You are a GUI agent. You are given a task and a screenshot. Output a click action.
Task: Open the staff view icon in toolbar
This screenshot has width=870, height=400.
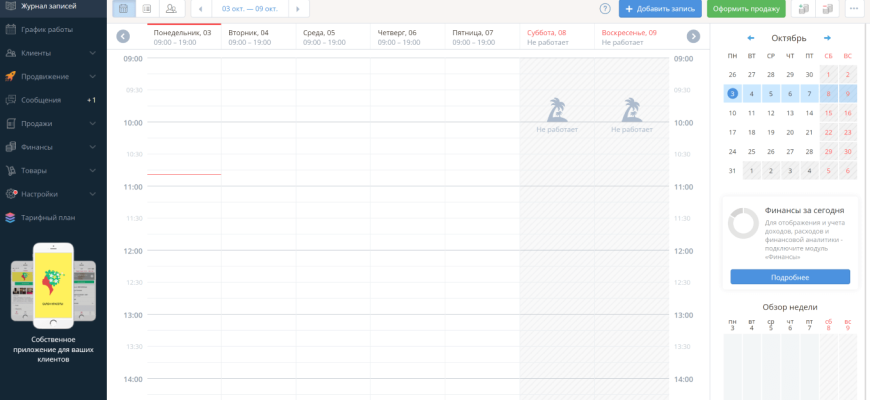tap(171, 9)
